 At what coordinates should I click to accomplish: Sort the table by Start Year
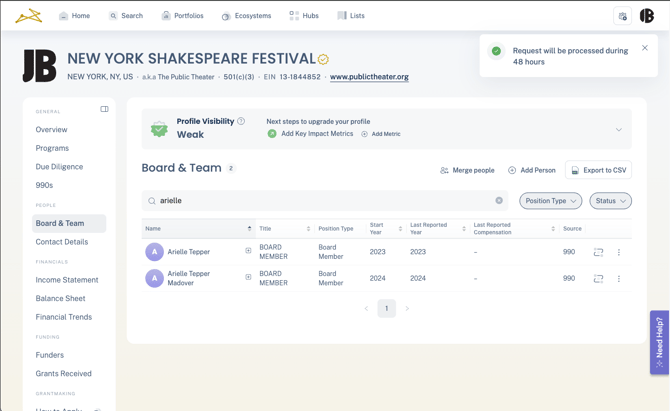click(400, 229)
